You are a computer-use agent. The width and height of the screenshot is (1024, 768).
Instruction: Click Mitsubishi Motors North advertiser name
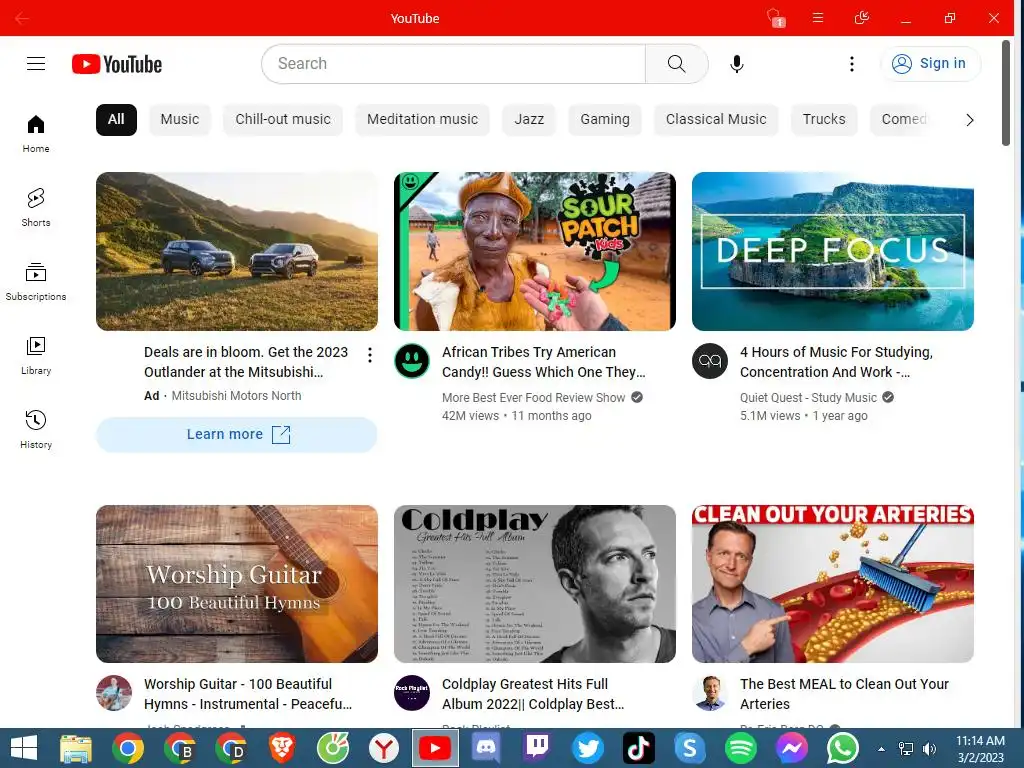pyautogui.click(x=236, y=396)
